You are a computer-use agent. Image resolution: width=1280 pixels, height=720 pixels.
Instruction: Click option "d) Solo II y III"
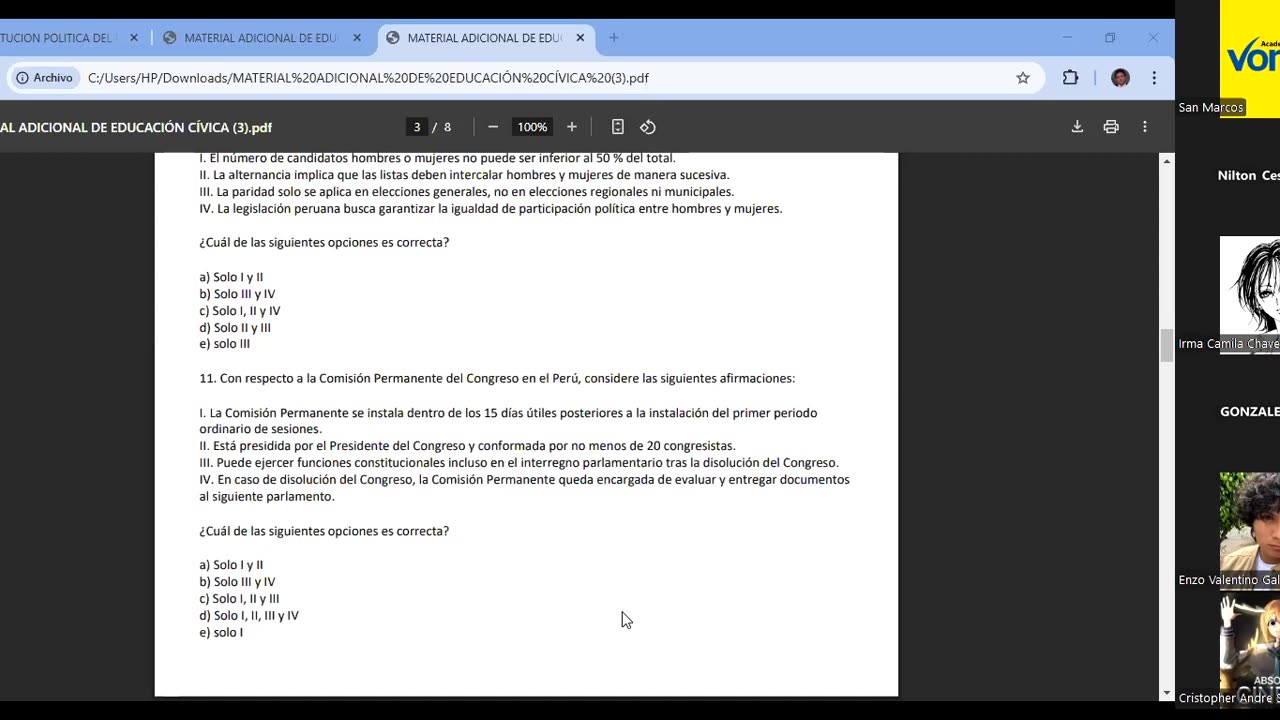click(x=235, y=328)
